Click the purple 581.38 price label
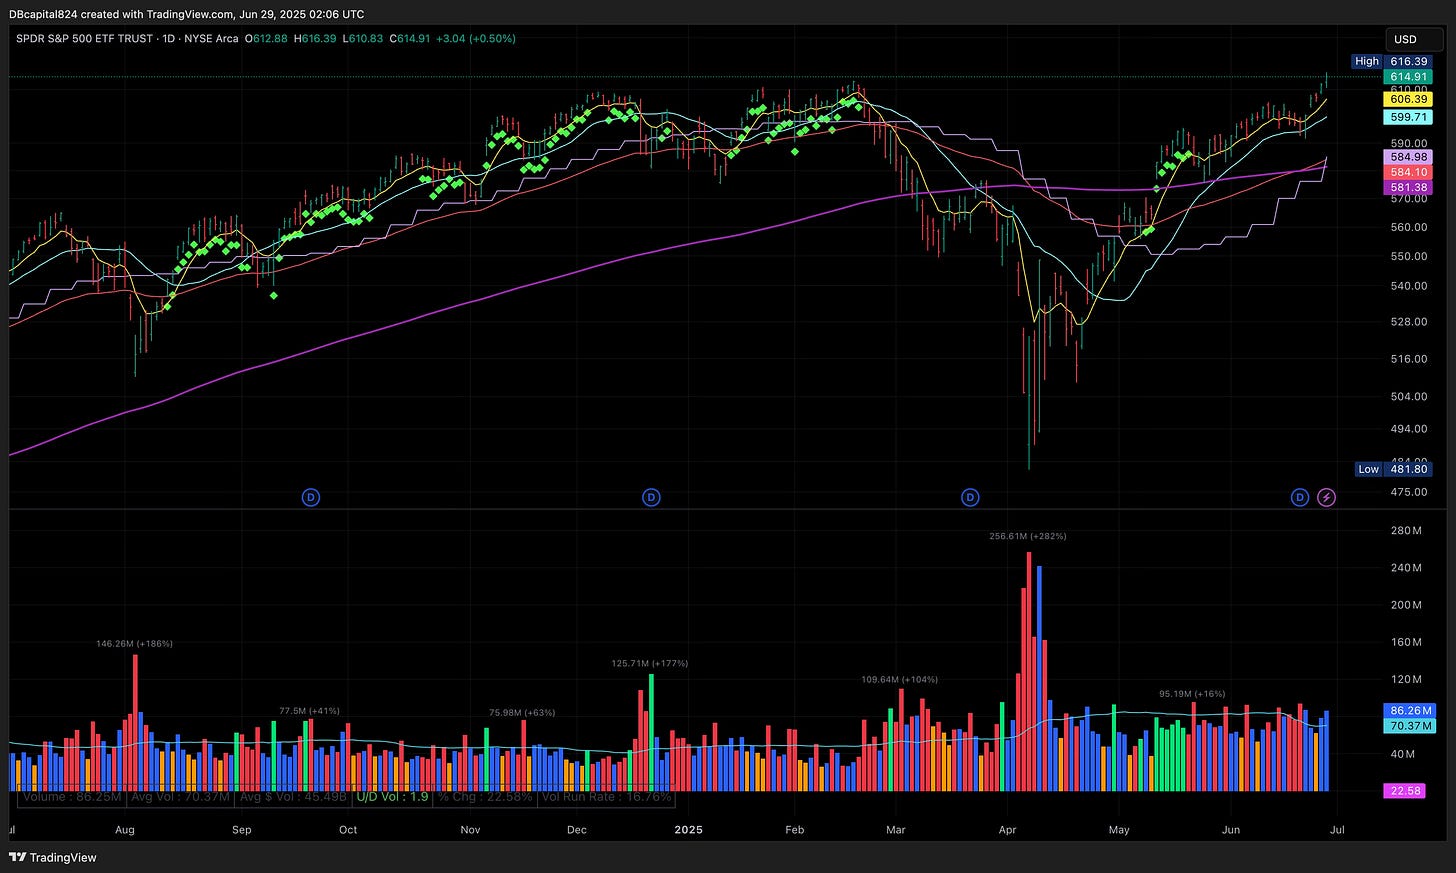Viewport: 1456px width, 873px height. (1408, 187)
